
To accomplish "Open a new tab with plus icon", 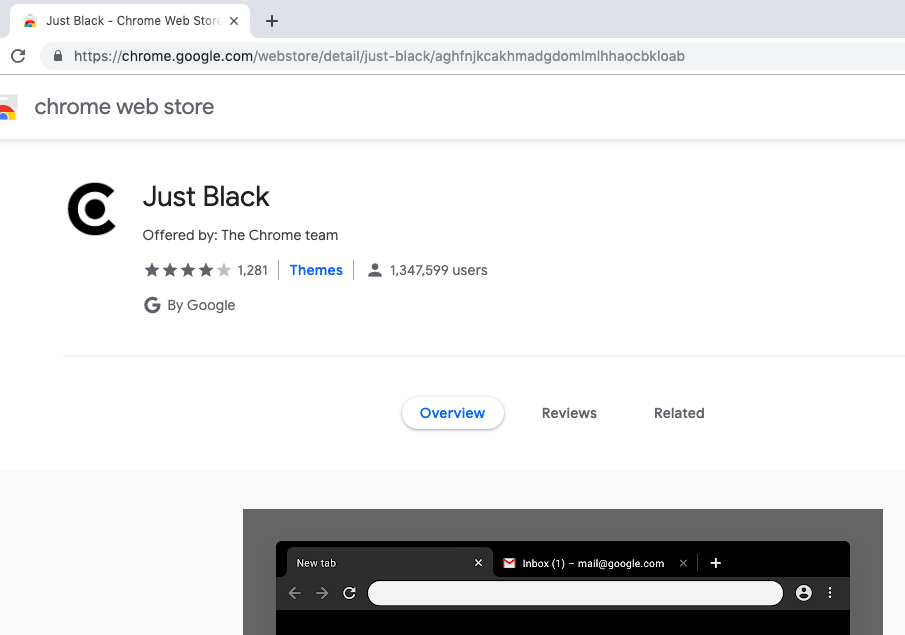I will (x=272, y=21).
